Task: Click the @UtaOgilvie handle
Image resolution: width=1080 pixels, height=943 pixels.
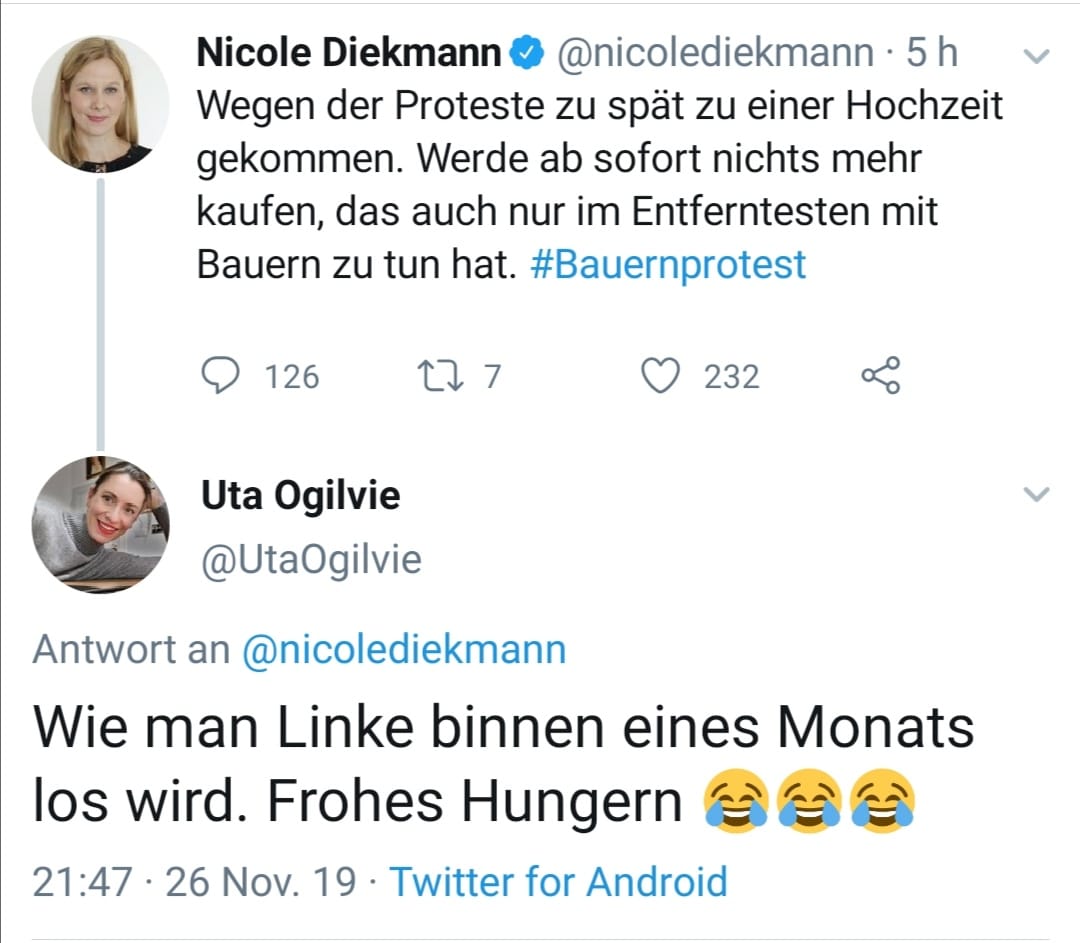Action: [311, 561]
